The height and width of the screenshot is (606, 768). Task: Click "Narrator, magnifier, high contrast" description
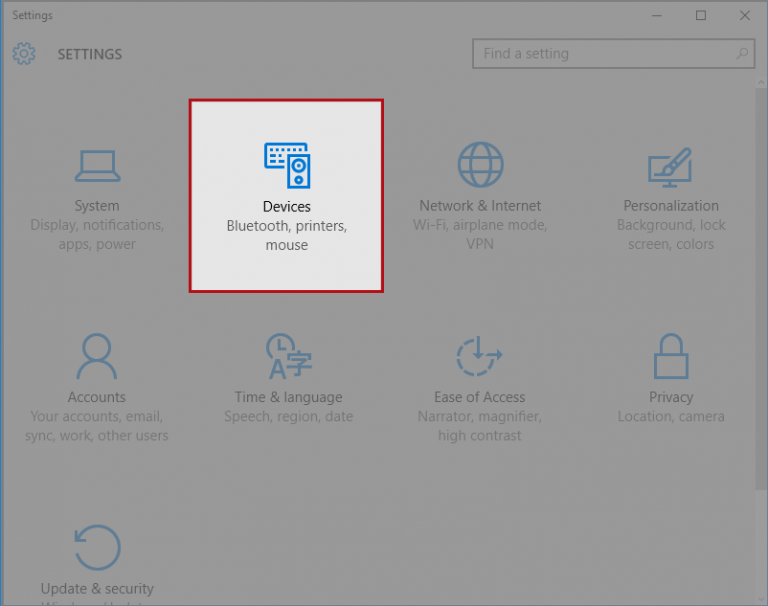tap(480, 426)
